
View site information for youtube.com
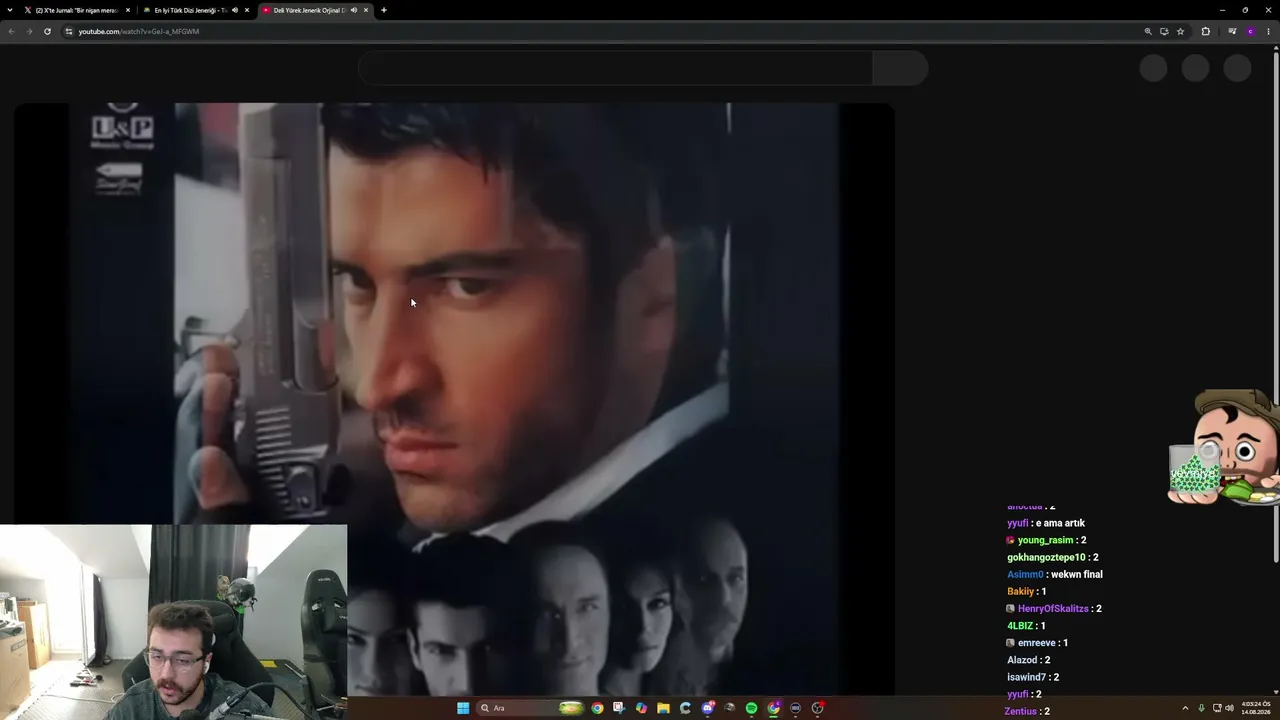point(69,31)
